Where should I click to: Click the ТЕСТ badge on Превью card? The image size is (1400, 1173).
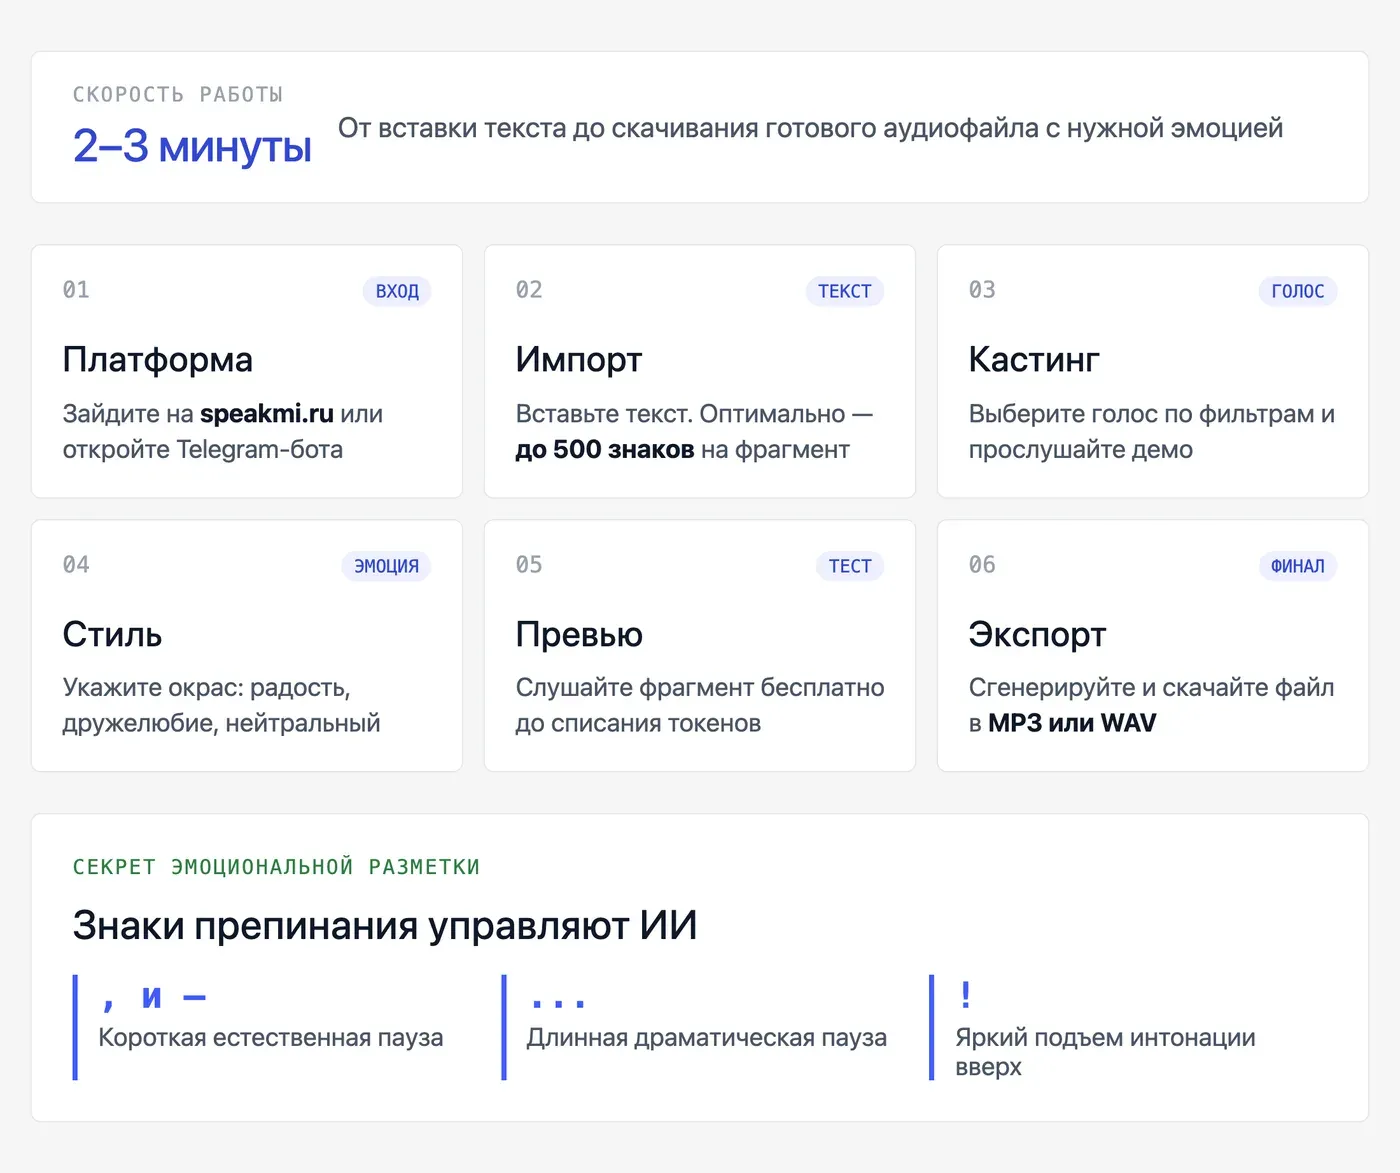[x=850, y=566]
